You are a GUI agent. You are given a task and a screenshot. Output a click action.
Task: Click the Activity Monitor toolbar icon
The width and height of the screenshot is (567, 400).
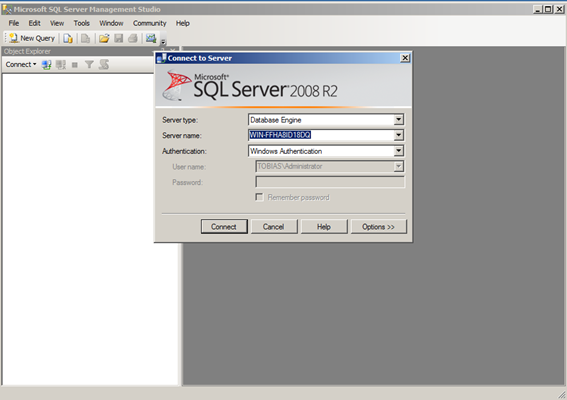[151, 38]
